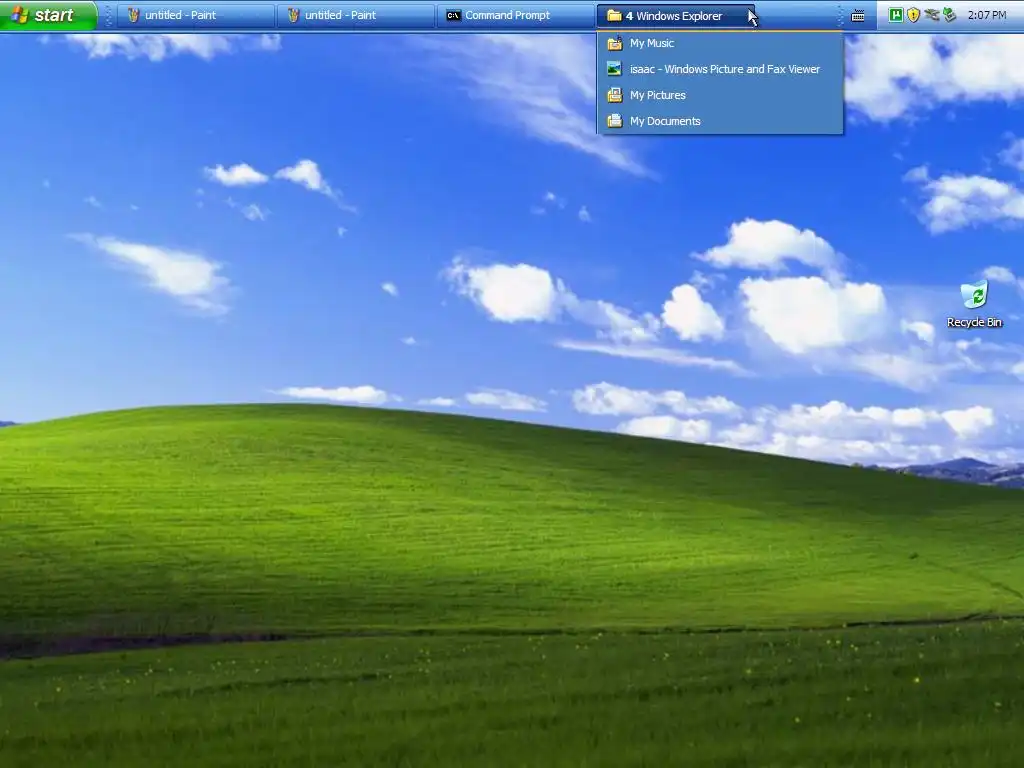
Task: Open the green uTorrent tray icon
Action: (895, 15)
